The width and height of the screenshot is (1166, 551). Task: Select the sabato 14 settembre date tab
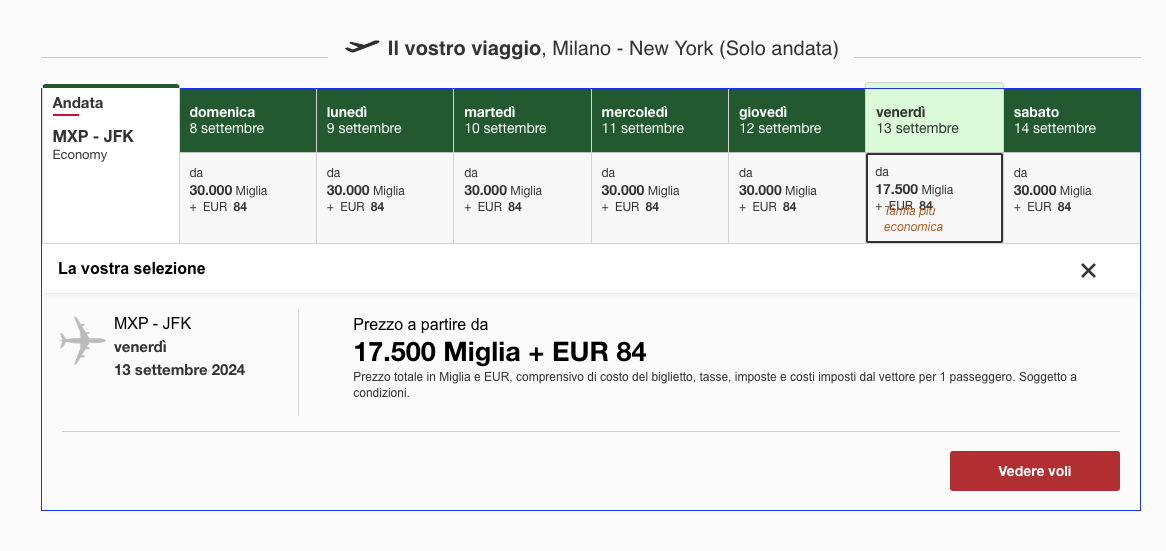point(1072,120)
